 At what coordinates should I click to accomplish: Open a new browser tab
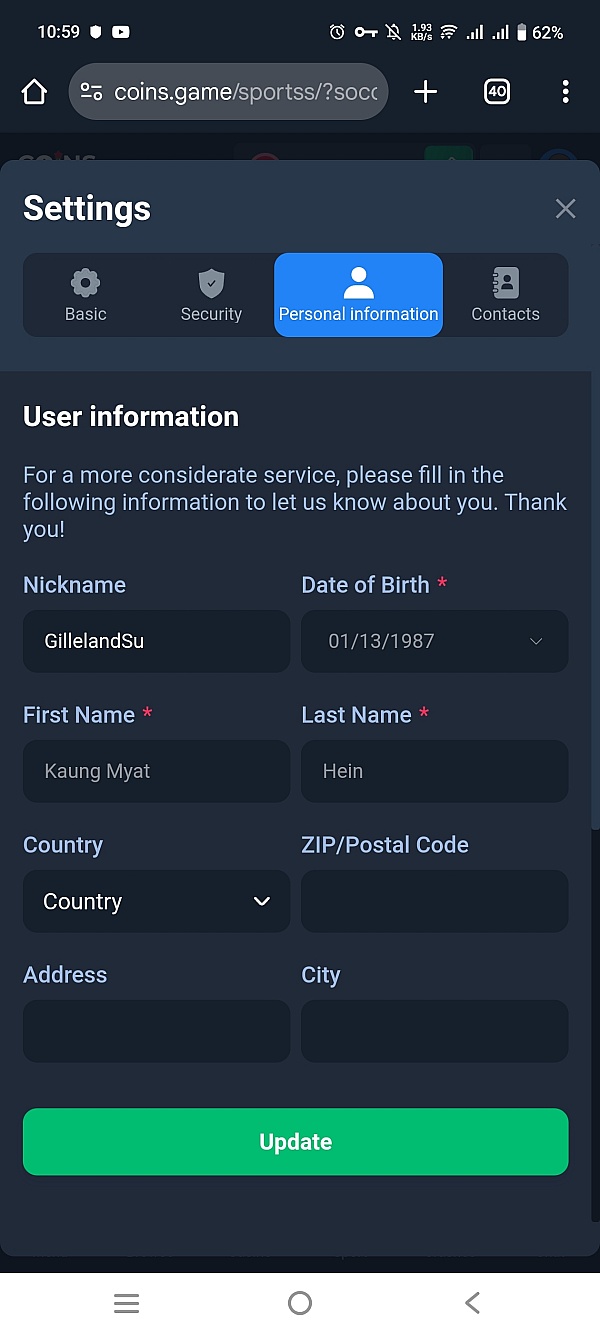[426, 92]
